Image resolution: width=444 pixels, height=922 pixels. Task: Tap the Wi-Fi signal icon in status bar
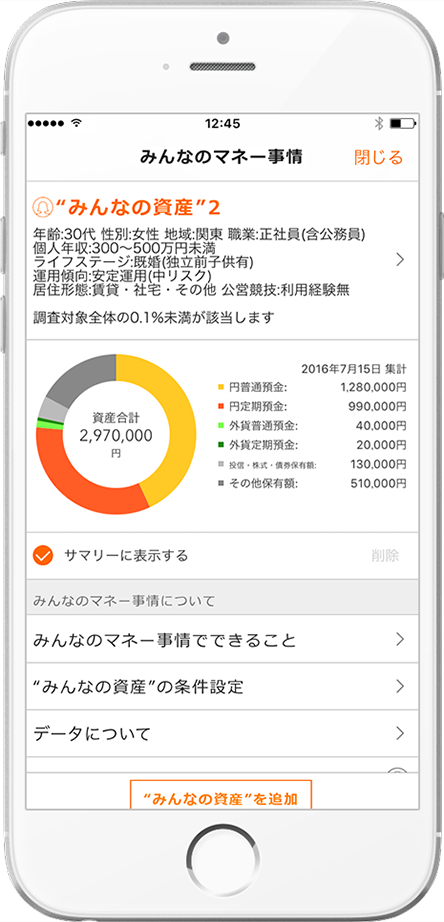pos(76,123)
